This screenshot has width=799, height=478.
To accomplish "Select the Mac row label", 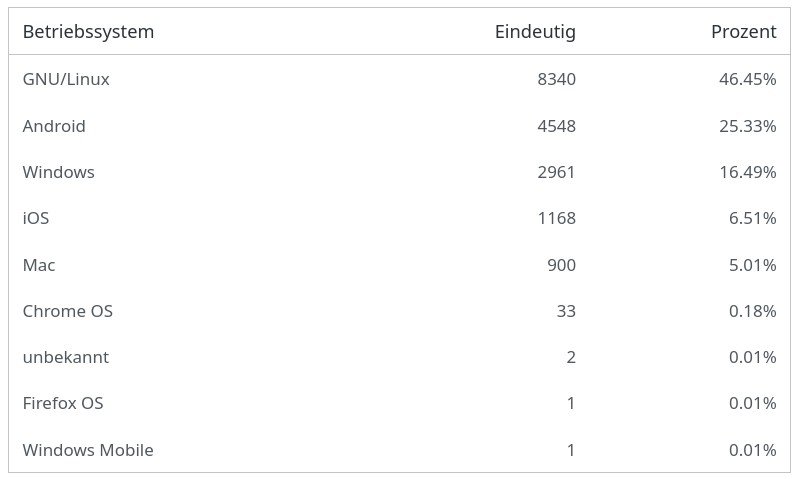I will [x=39, y=265].
